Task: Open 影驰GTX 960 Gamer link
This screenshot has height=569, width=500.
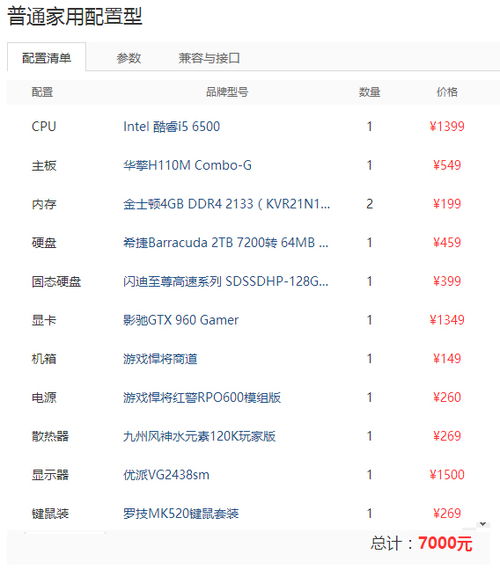Action: click(x=181, y=320)
